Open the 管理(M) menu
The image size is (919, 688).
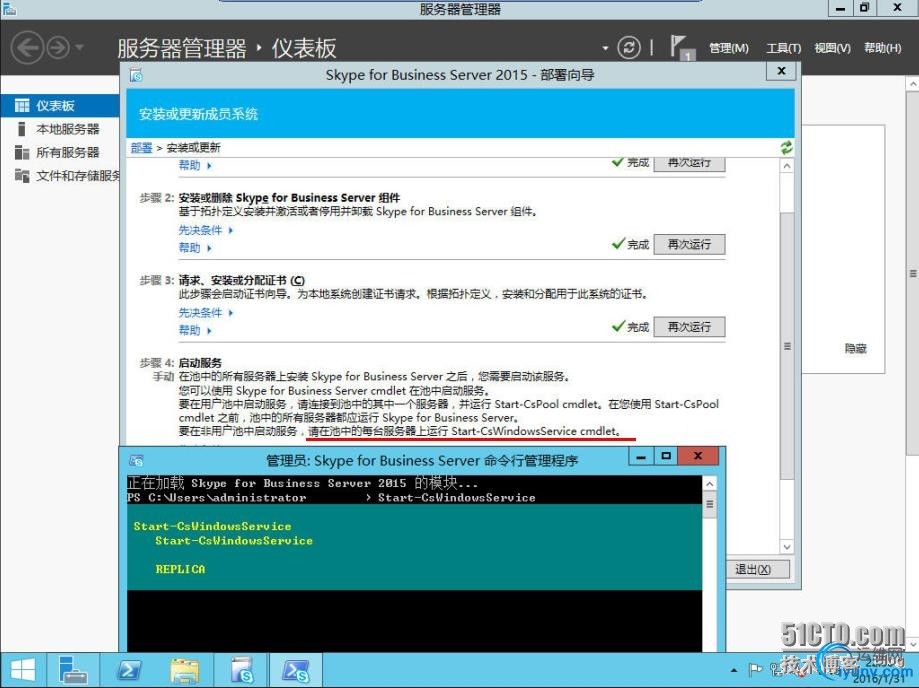[729, 48]
